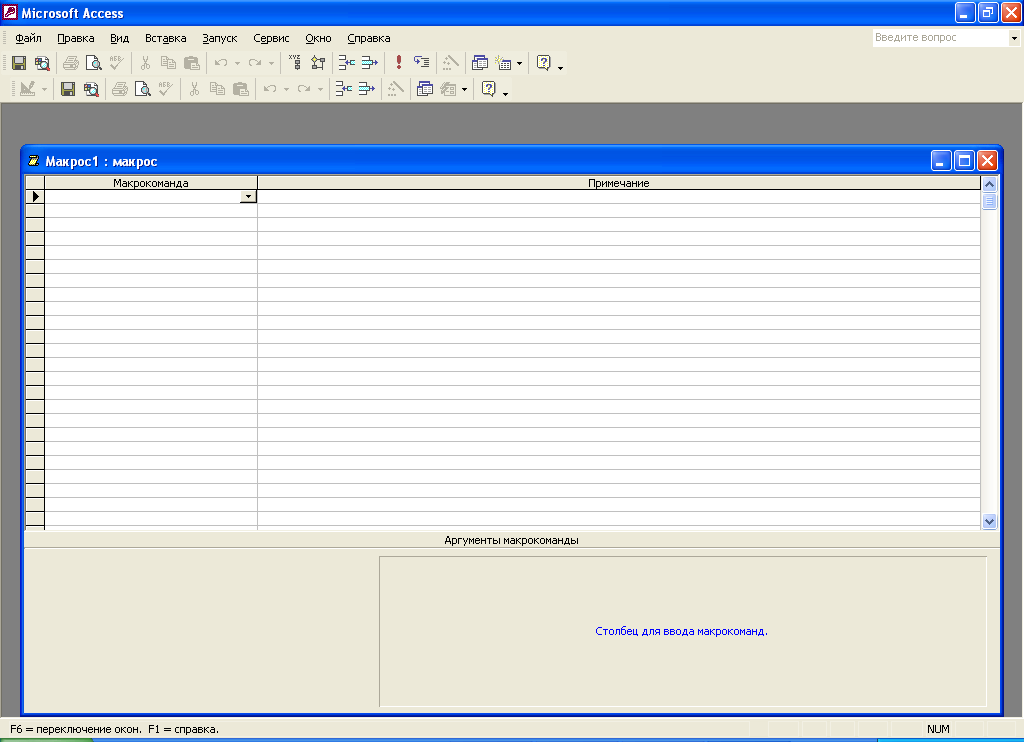
Task: Click the Макрокоманда column header
Action: (151, 183)
